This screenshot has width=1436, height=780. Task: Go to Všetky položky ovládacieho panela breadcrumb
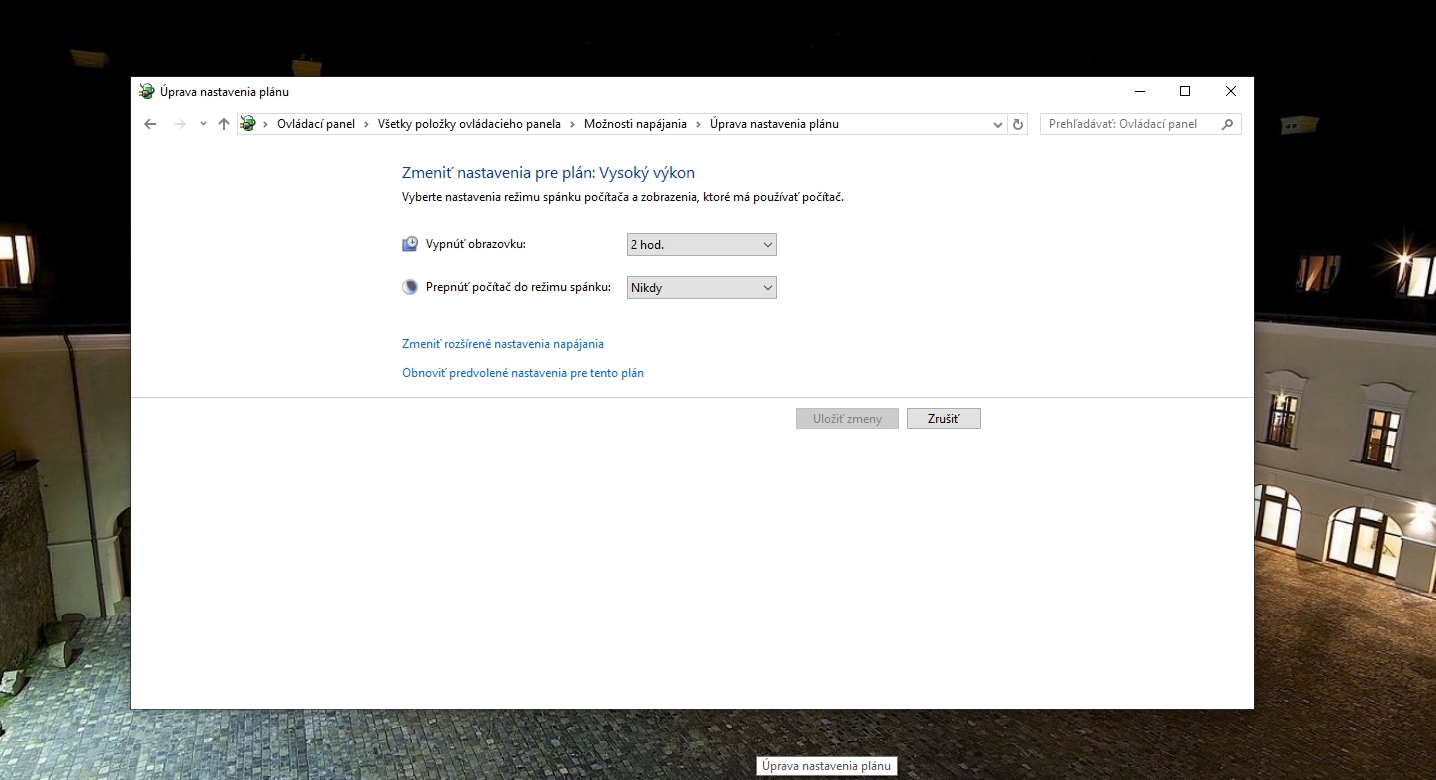469,124
